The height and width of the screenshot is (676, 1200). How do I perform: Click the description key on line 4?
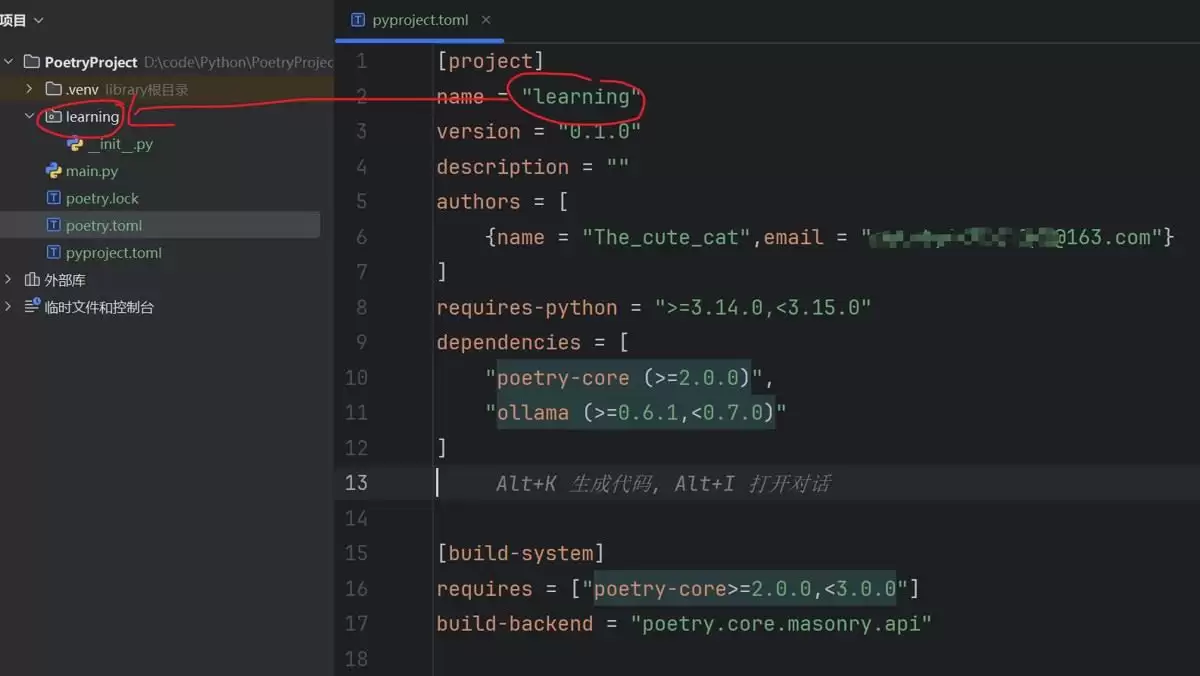(x=502, y=166)
